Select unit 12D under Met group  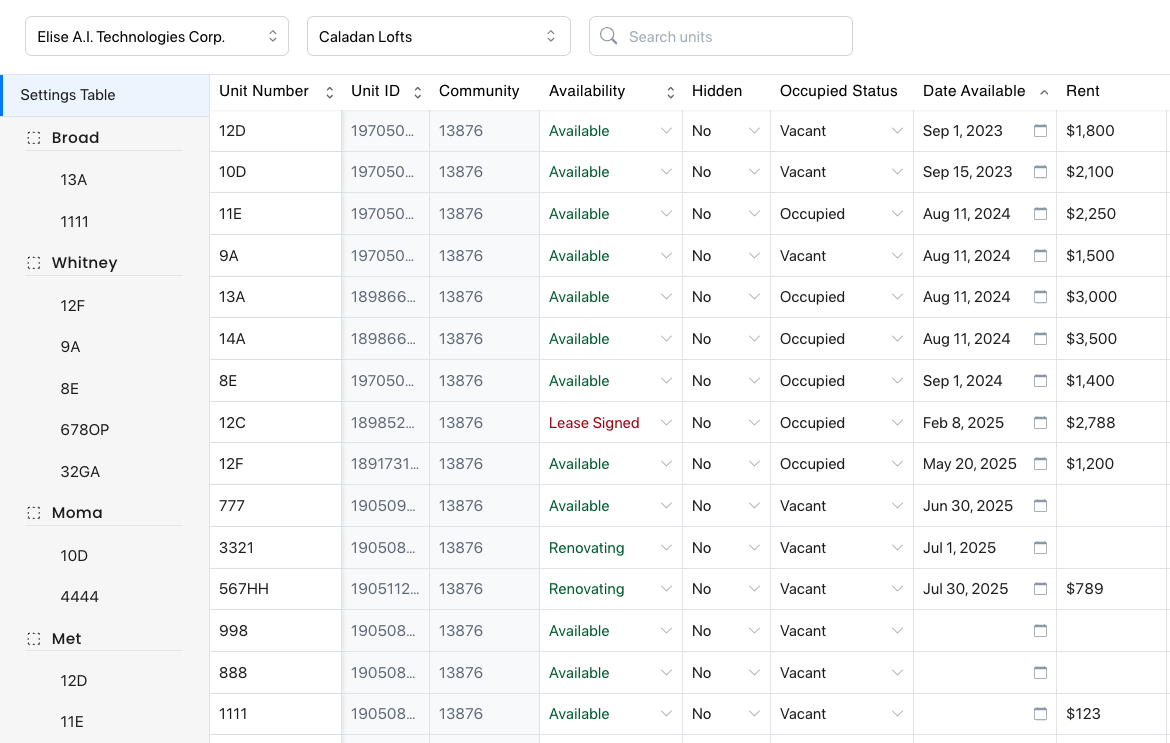click(74, 680)
